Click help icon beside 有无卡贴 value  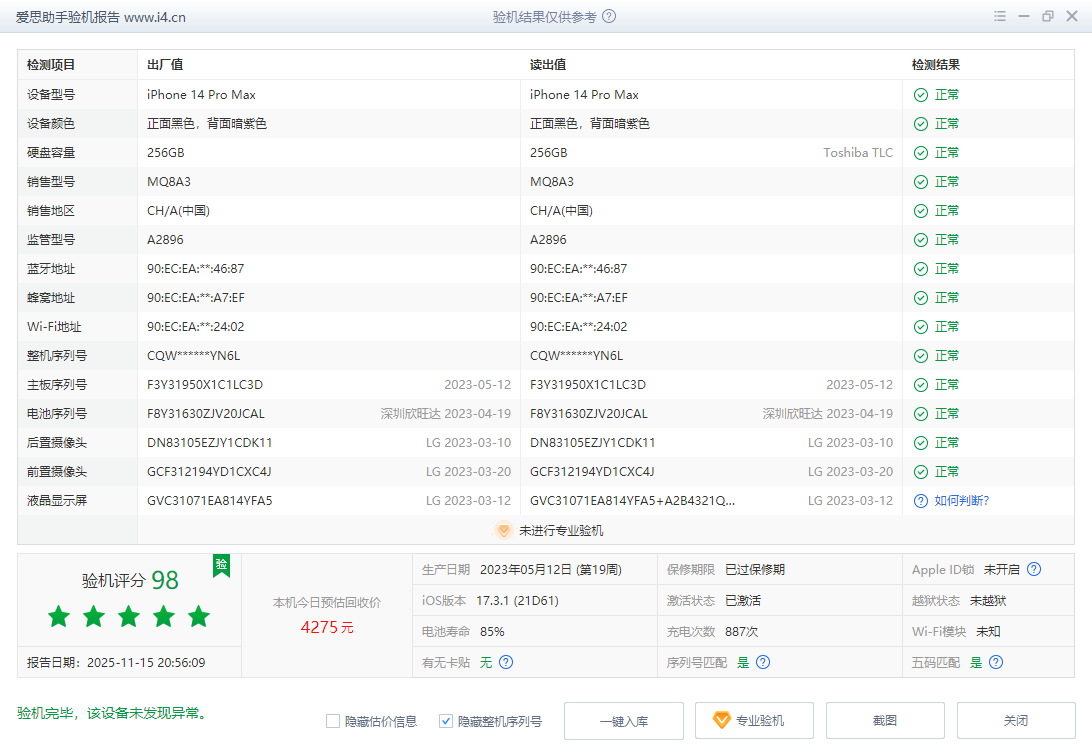click(x=506, y=662)
